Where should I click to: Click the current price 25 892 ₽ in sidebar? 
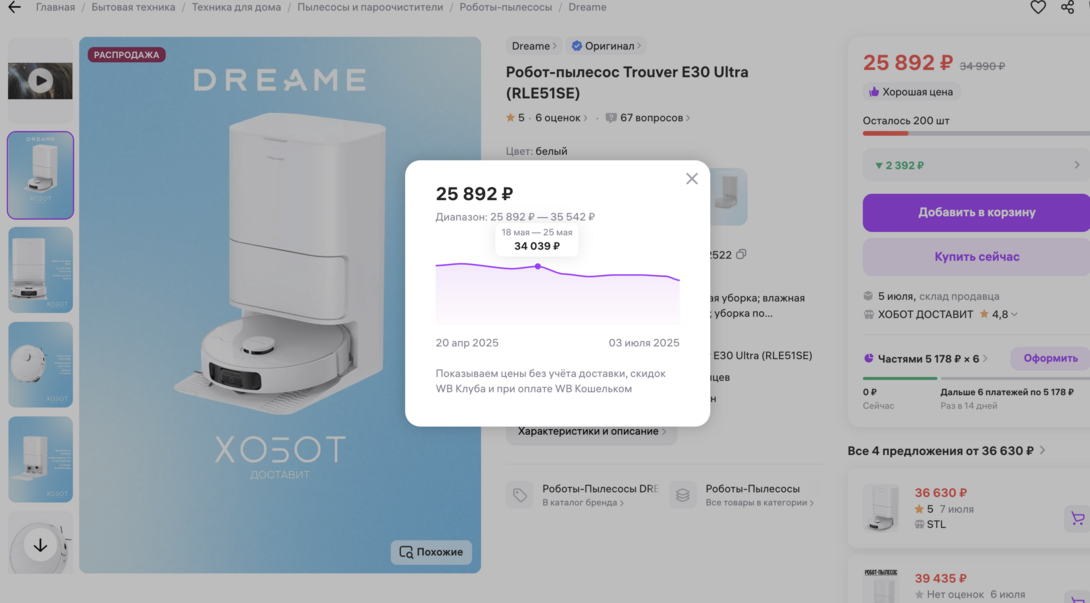pyautogui.click(x=908, y=63)
